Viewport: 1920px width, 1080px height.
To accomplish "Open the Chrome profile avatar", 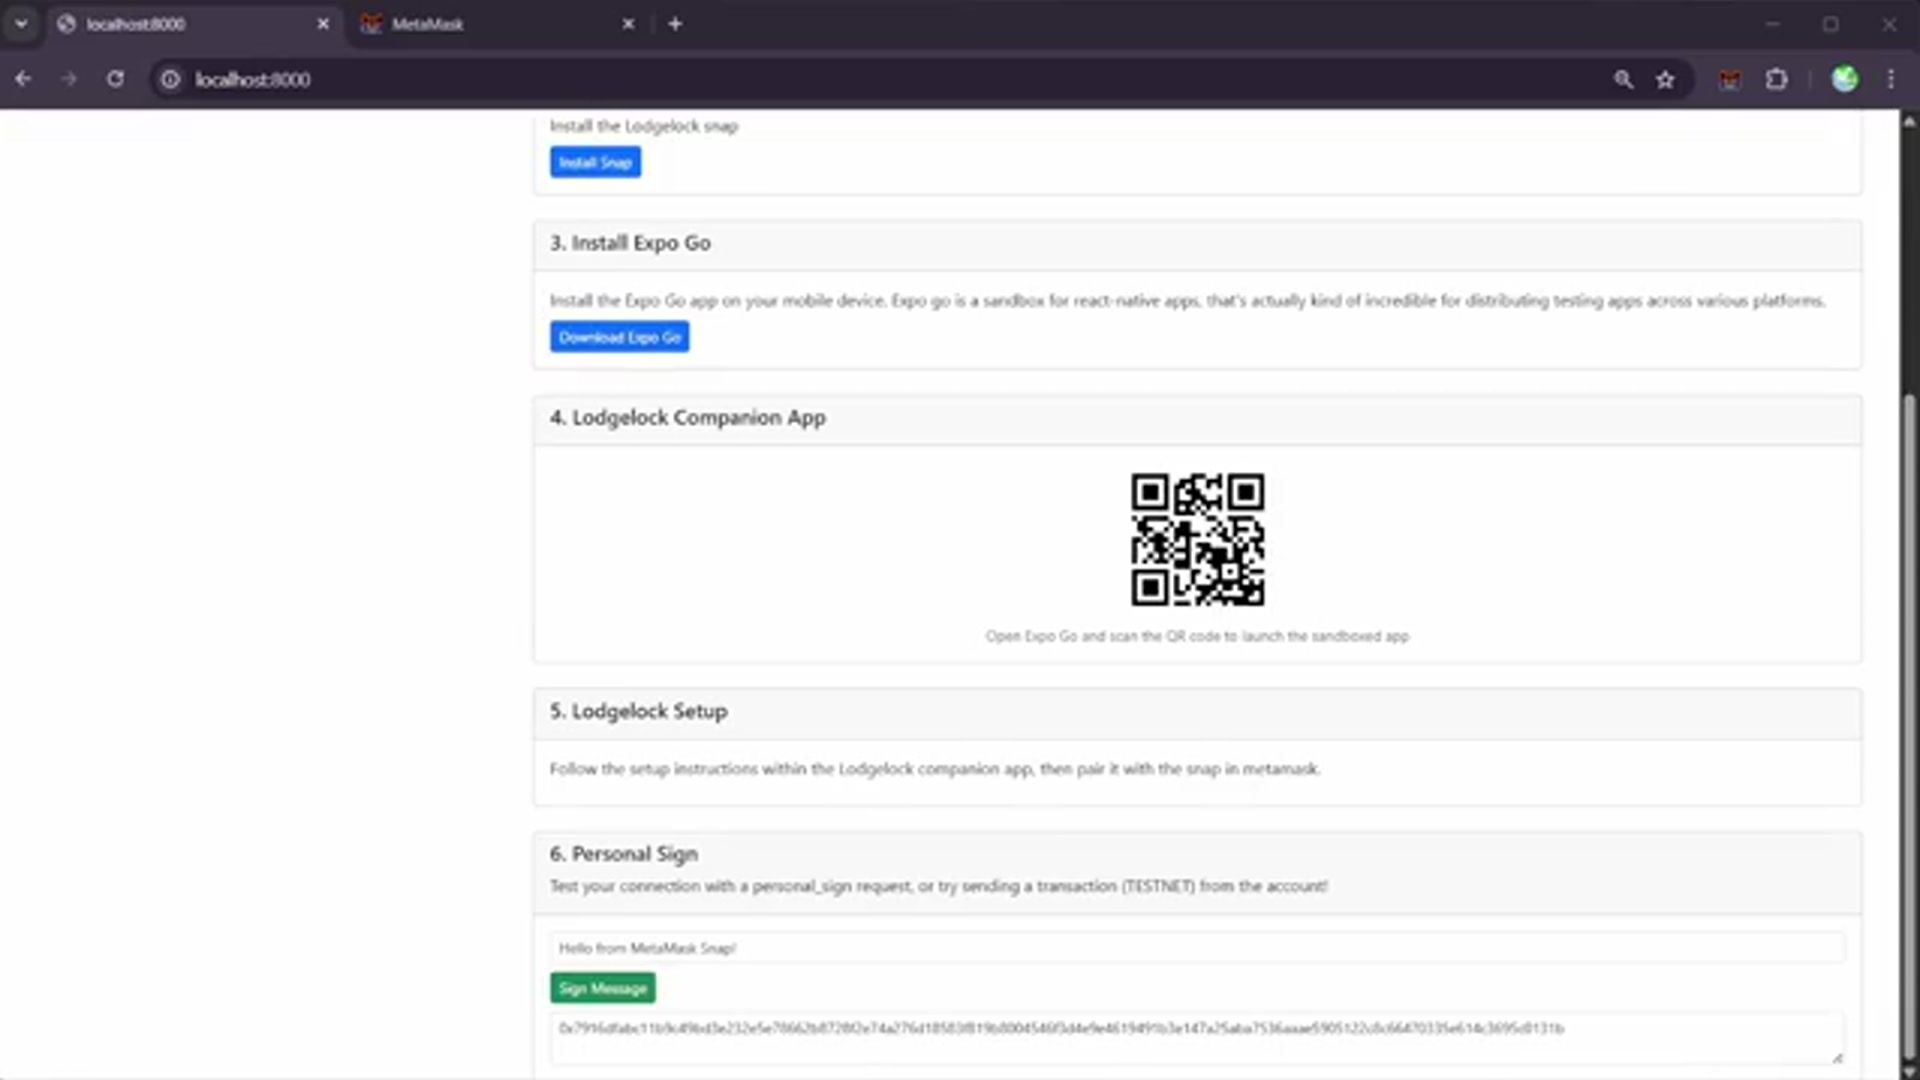I will tap(1845, 79).
